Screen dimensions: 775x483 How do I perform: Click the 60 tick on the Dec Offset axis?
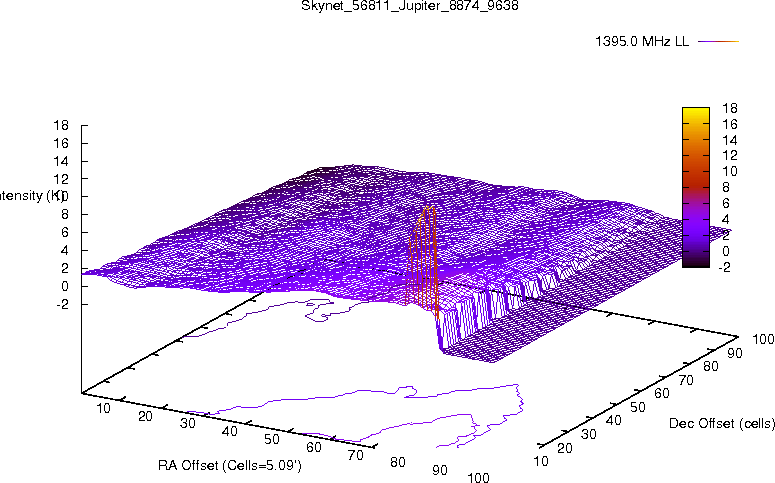(x=662, y=394)
